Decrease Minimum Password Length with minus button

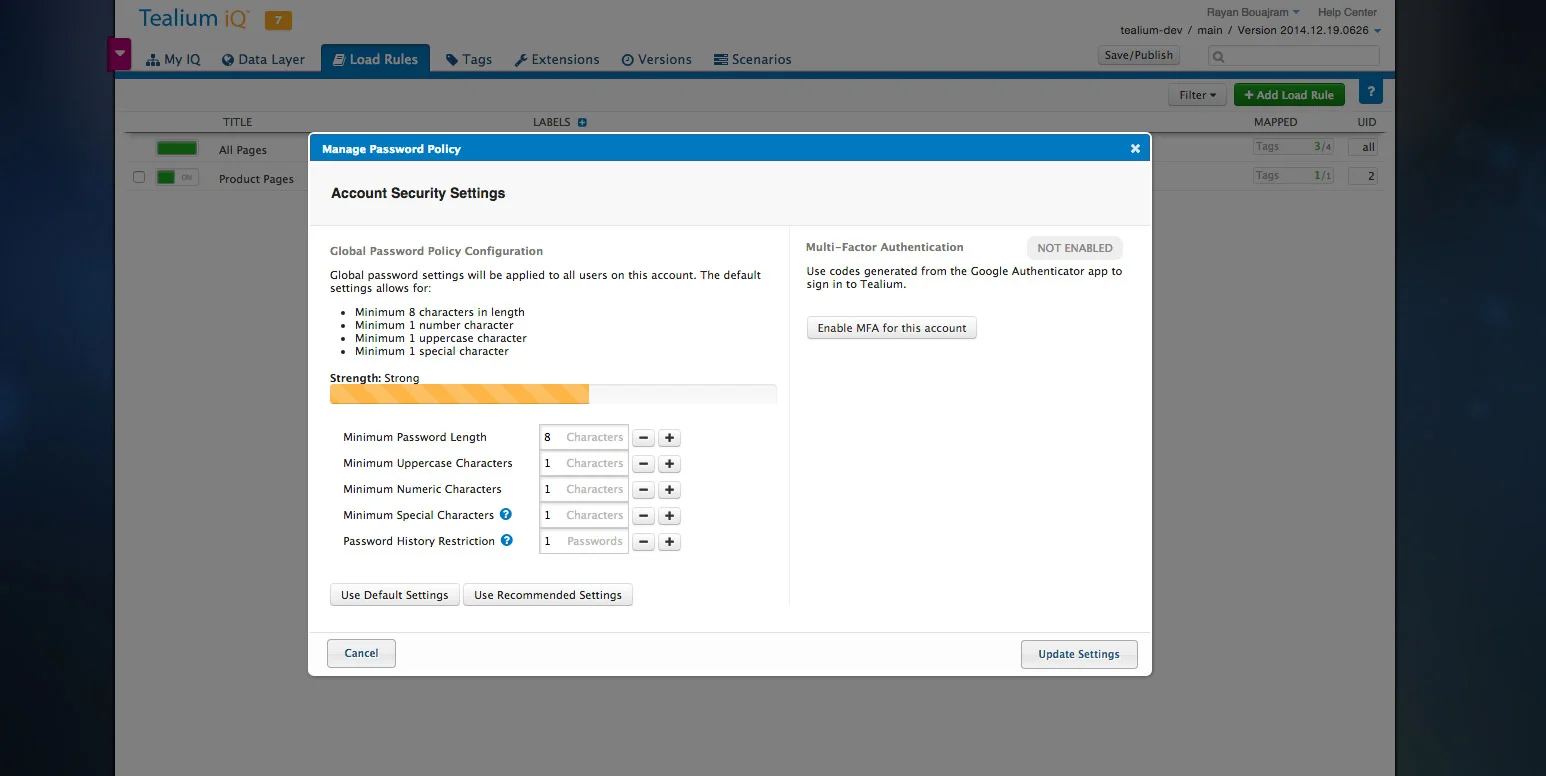click(x=644, y=438)
